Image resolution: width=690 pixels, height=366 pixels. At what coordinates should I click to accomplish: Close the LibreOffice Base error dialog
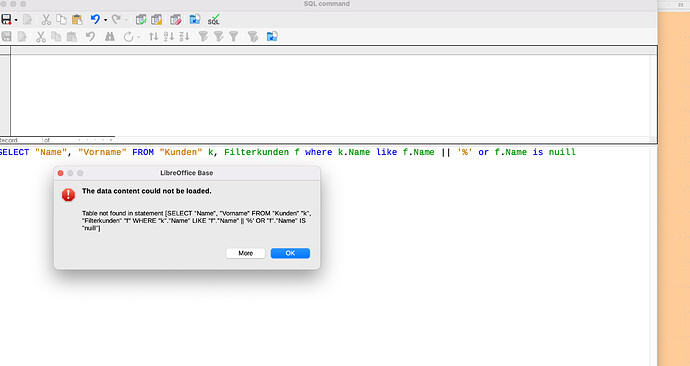61,173
